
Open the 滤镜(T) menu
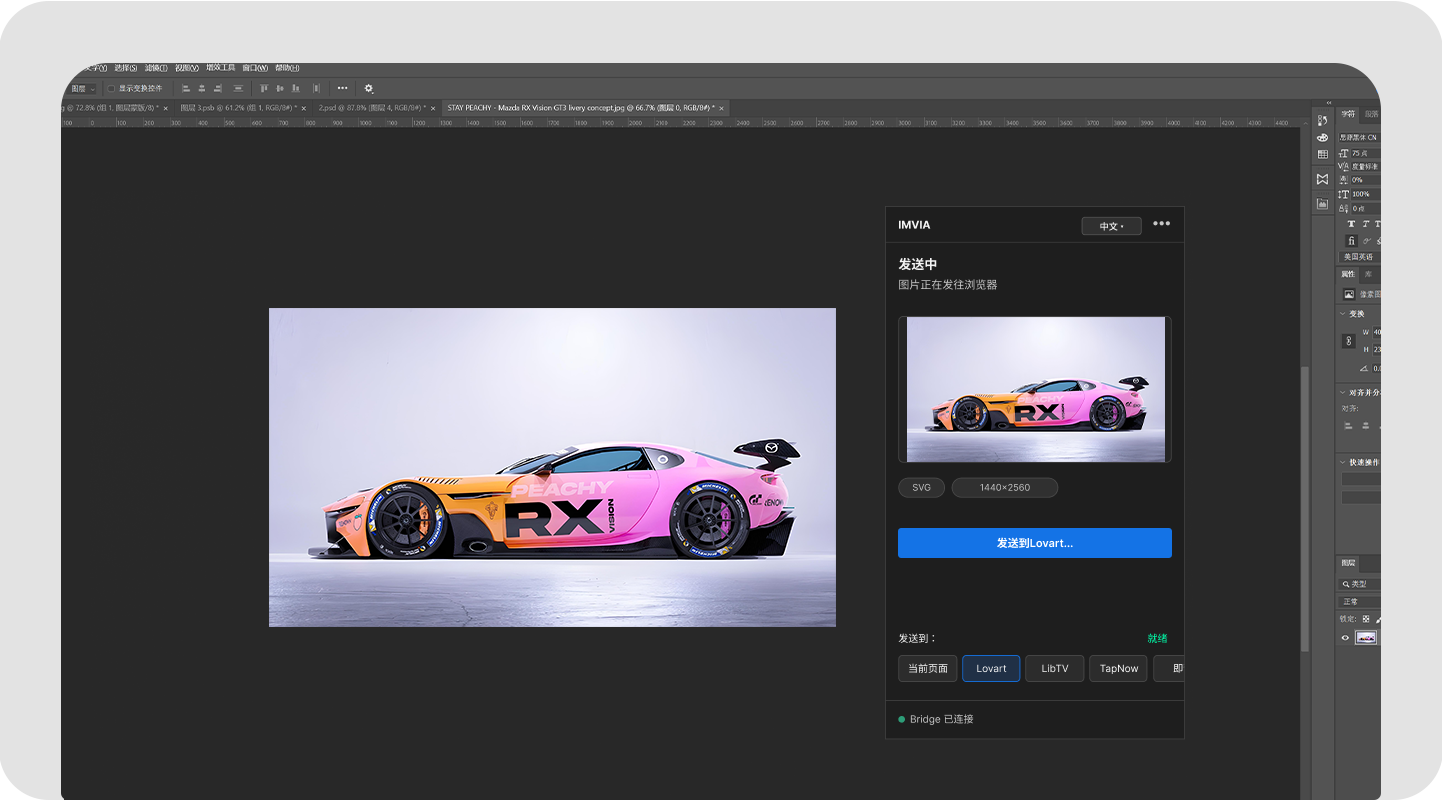pyautogui.click(x=156, y=68)
